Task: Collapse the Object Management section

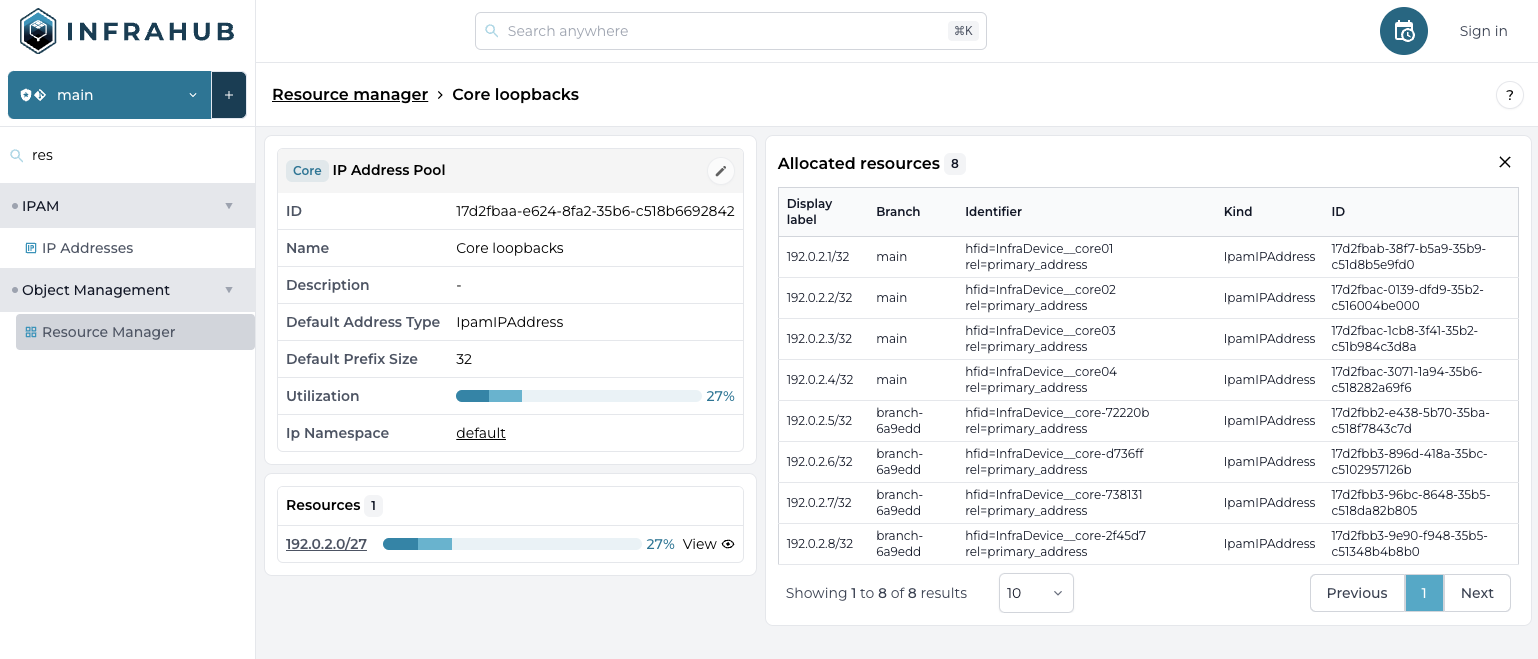Action: pos(228,290)
